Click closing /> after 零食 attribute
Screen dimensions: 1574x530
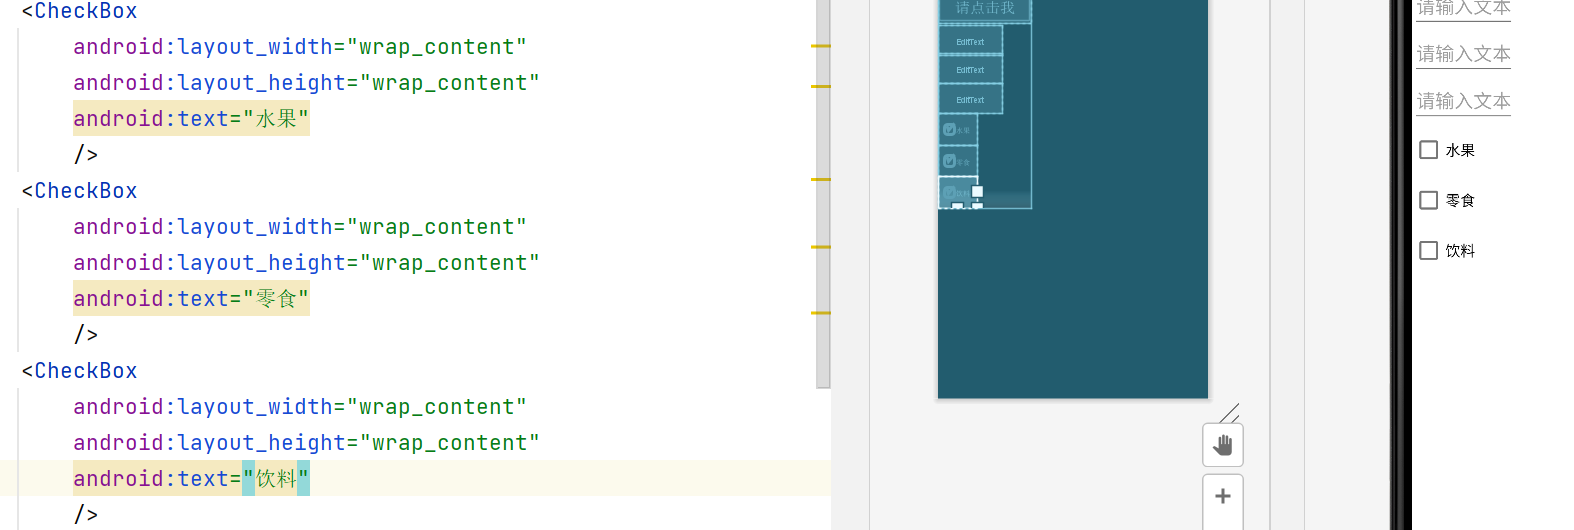[x=86, y=335]
